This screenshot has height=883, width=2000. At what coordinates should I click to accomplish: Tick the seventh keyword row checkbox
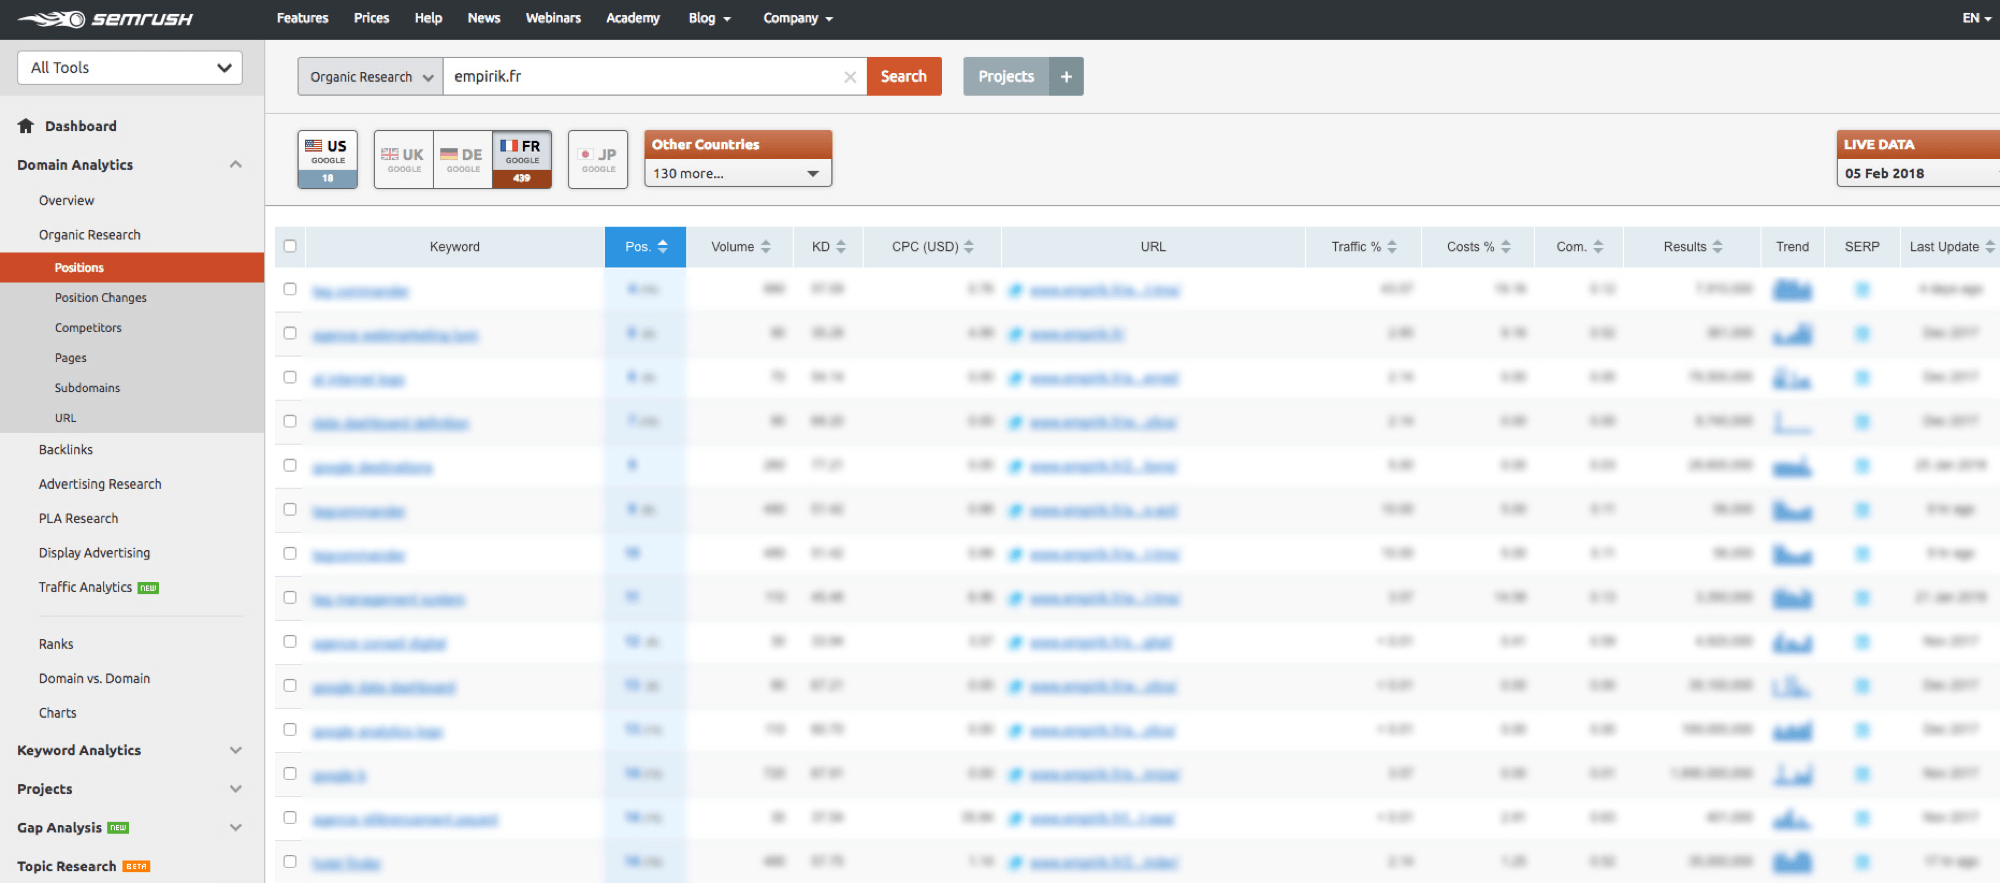tap(290, 553)
